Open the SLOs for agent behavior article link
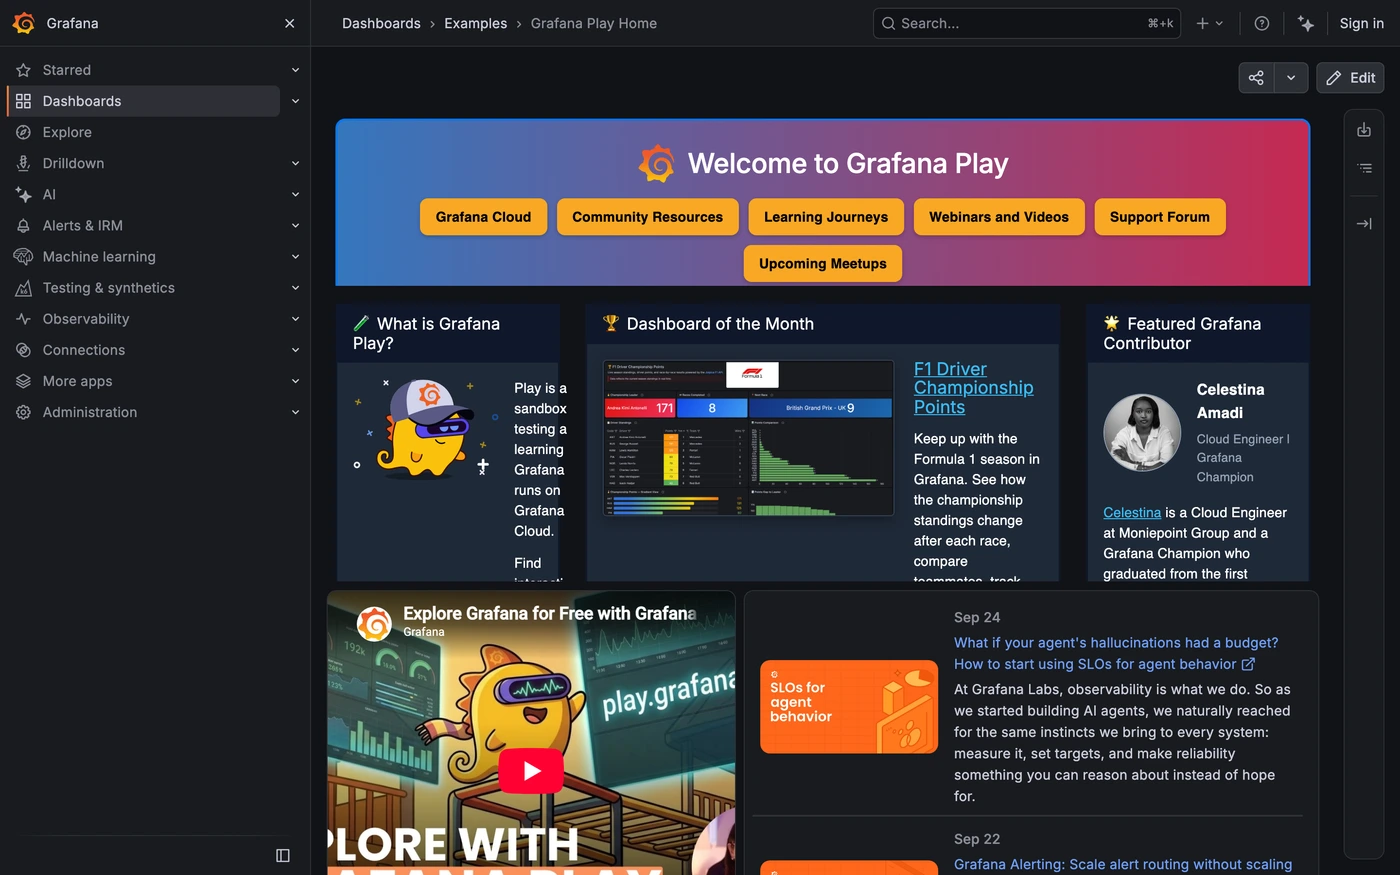This screenshot has height=875, width=1400. tap(1116, 653)
